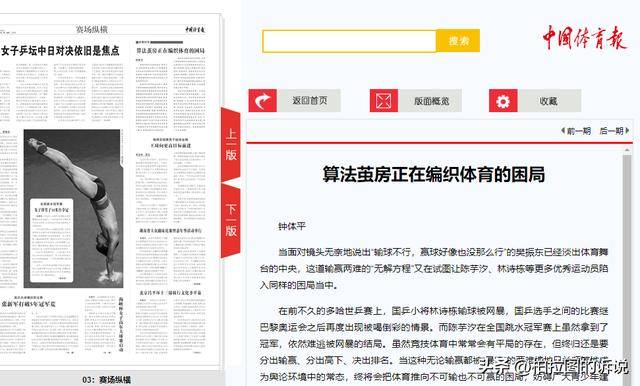Click the diver photo on the newspaper page

click(73, 209)
